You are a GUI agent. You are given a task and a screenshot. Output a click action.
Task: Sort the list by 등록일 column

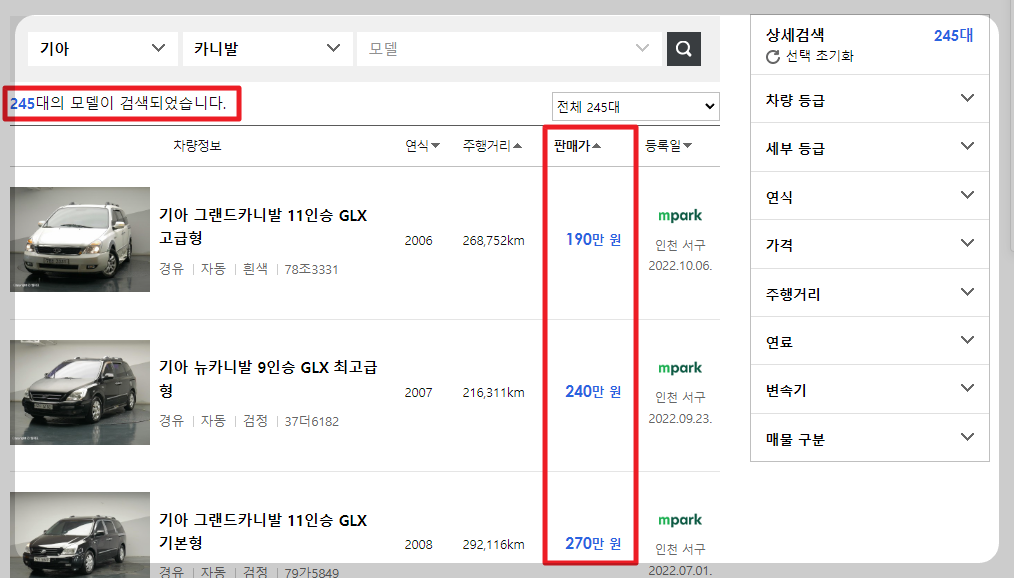669,145
